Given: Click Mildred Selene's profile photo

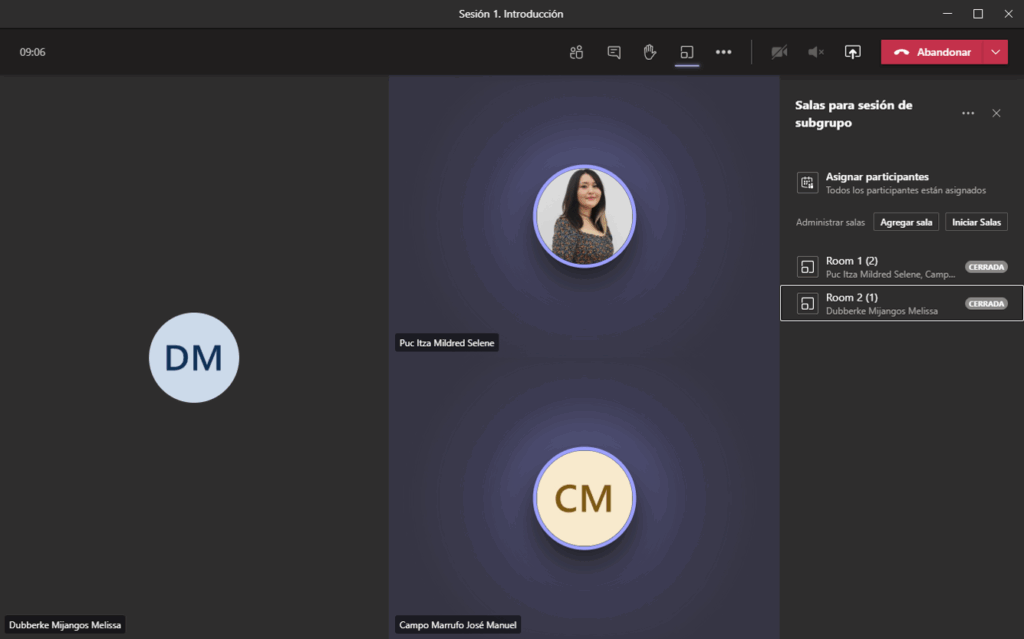Looking at the screenshot, I should pyautogui.click(x=584, y=216).
